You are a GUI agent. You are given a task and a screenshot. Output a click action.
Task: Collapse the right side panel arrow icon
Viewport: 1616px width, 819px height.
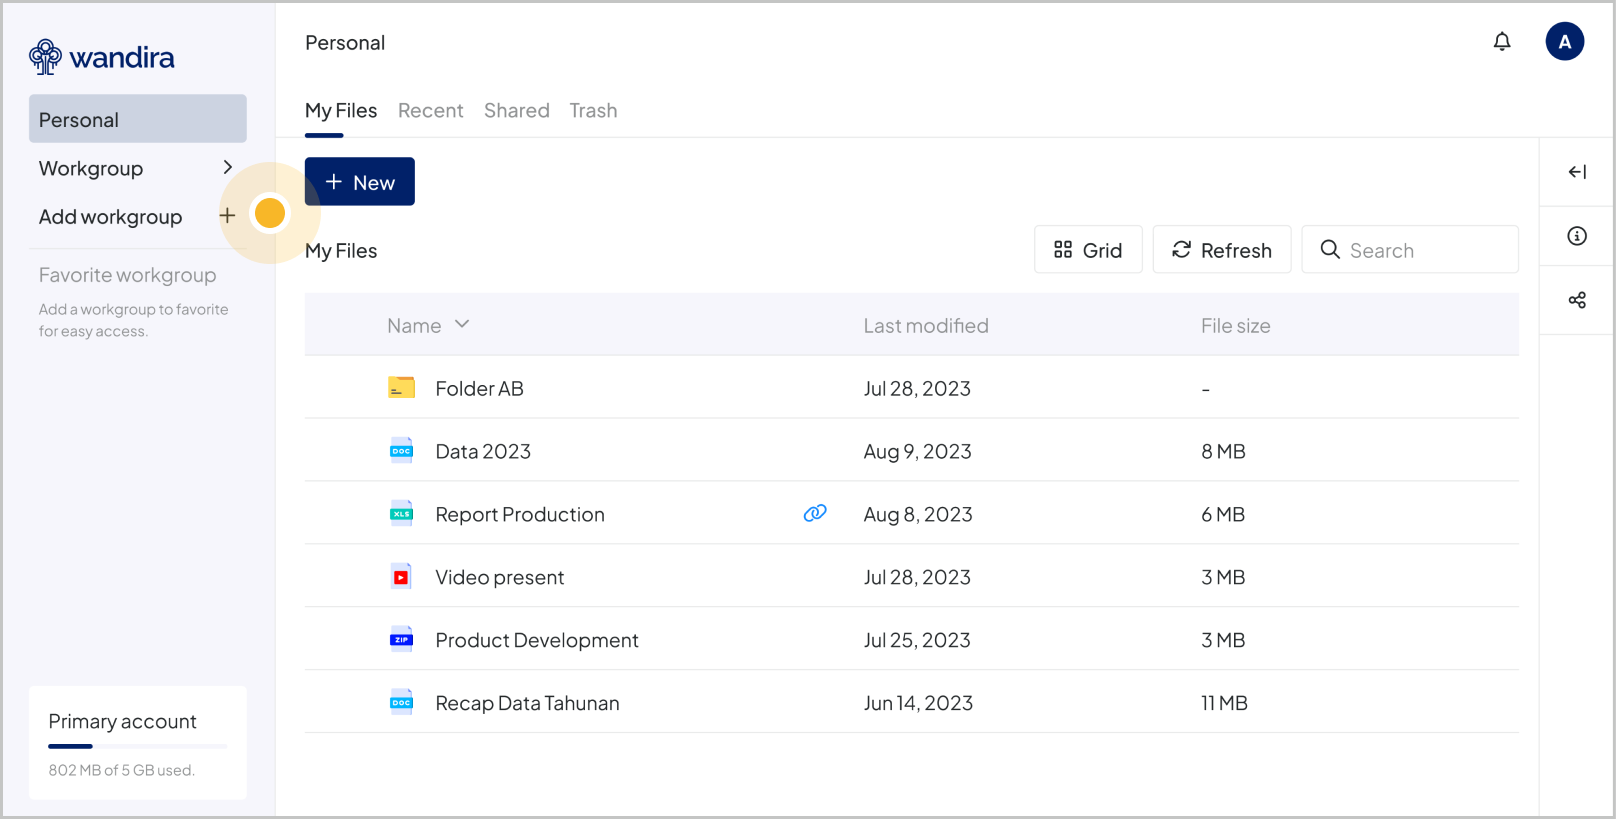tap(1577, 172)
